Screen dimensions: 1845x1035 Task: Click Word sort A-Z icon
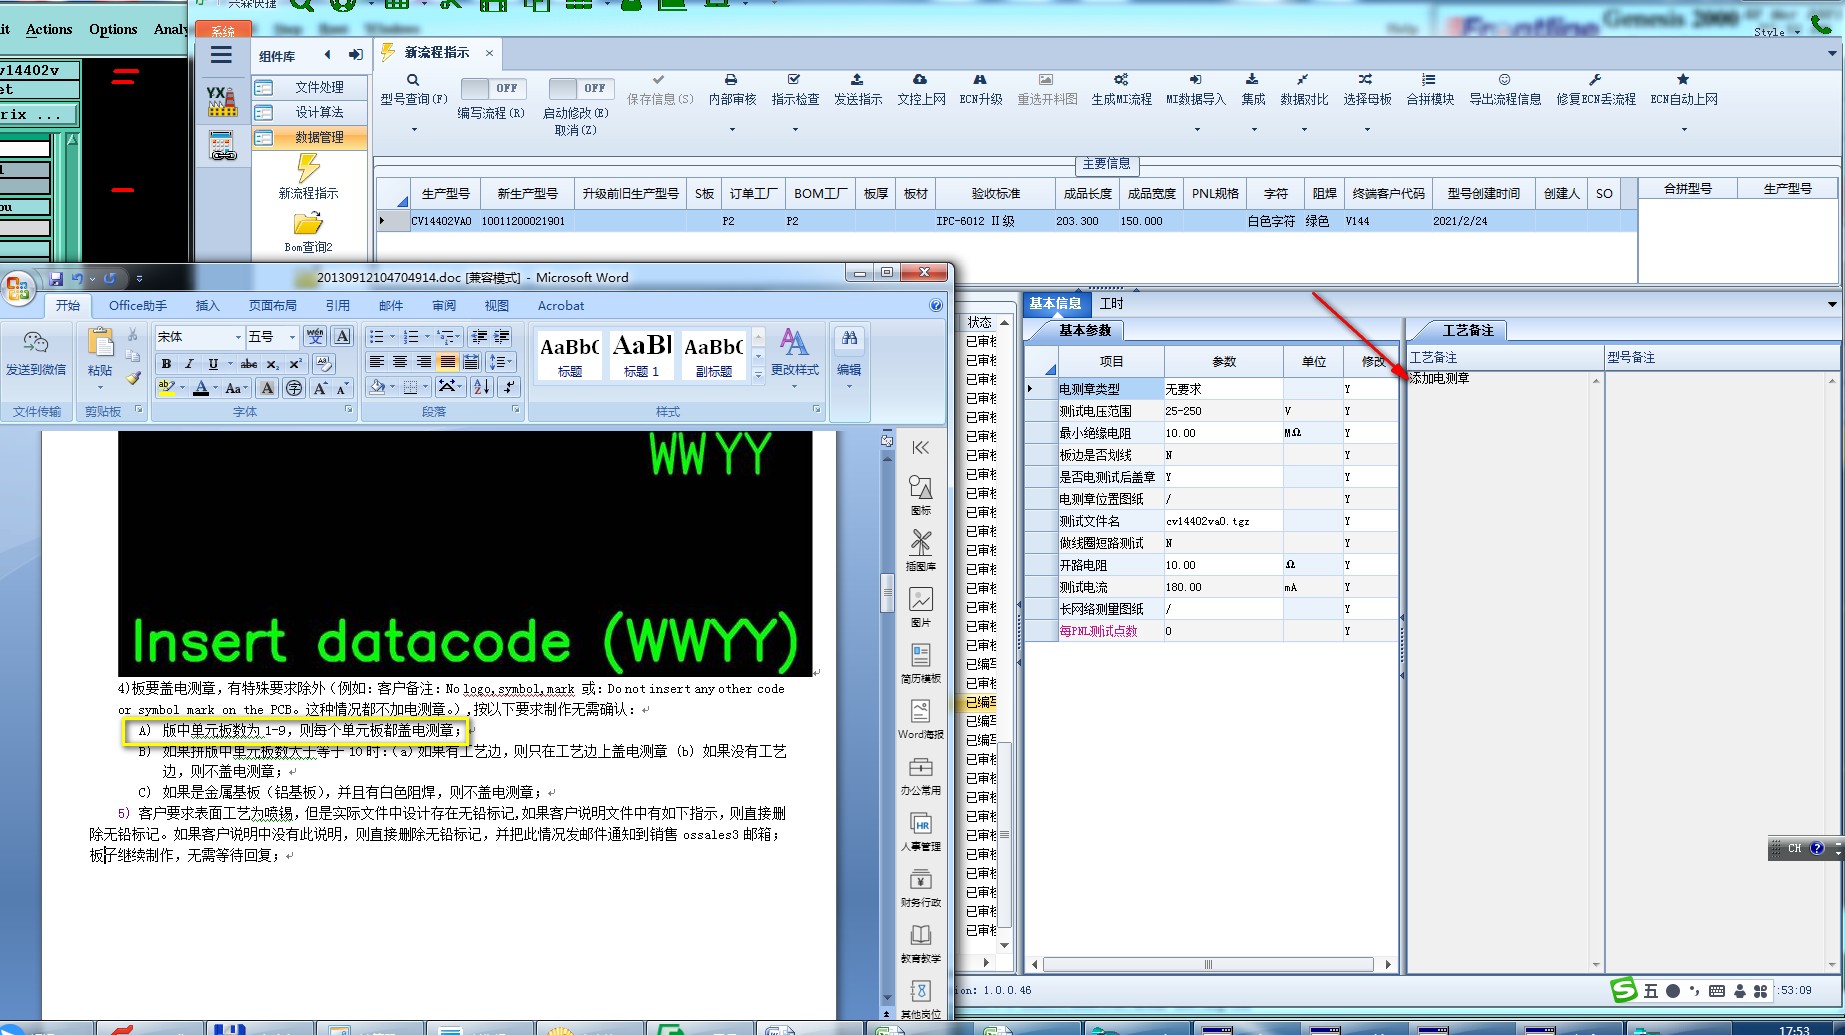coord(481,387)
